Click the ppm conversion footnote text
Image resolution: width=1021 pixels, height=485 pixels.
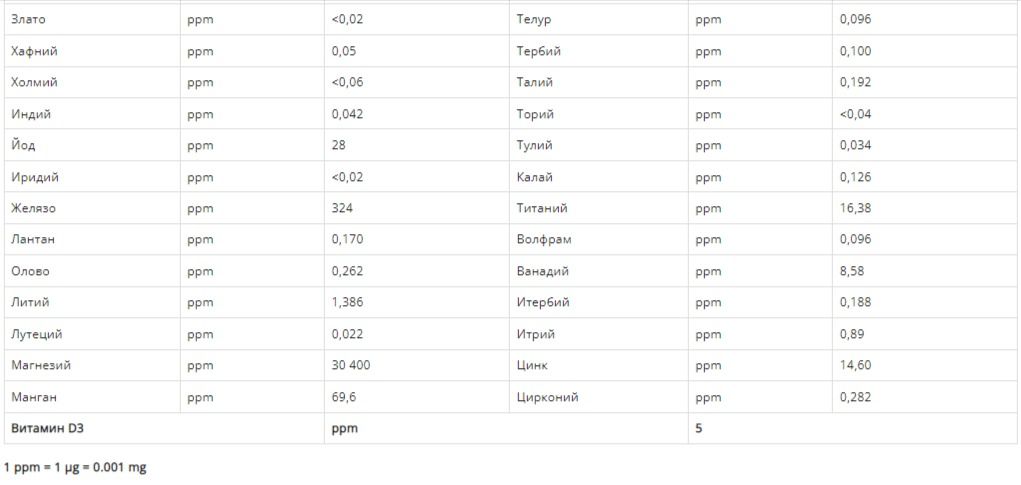tap(75, 467)
